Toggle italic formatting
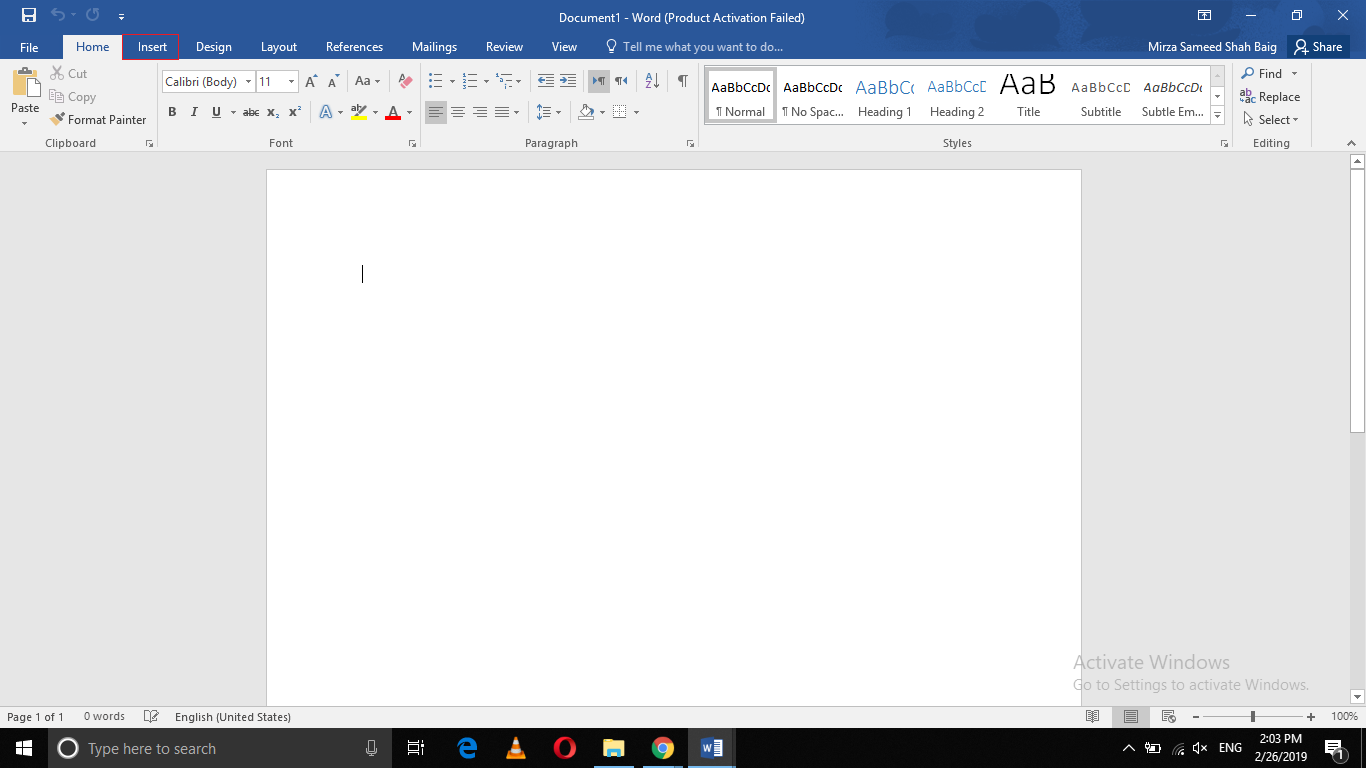This screenshot has height=768, width=1366. pyautogui.click(x=194, y=112)
